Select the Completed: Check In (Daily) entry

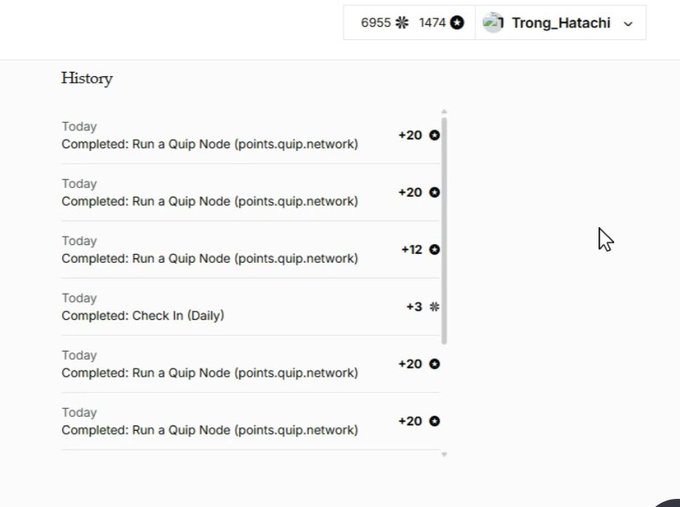click(x=251, y=307)
